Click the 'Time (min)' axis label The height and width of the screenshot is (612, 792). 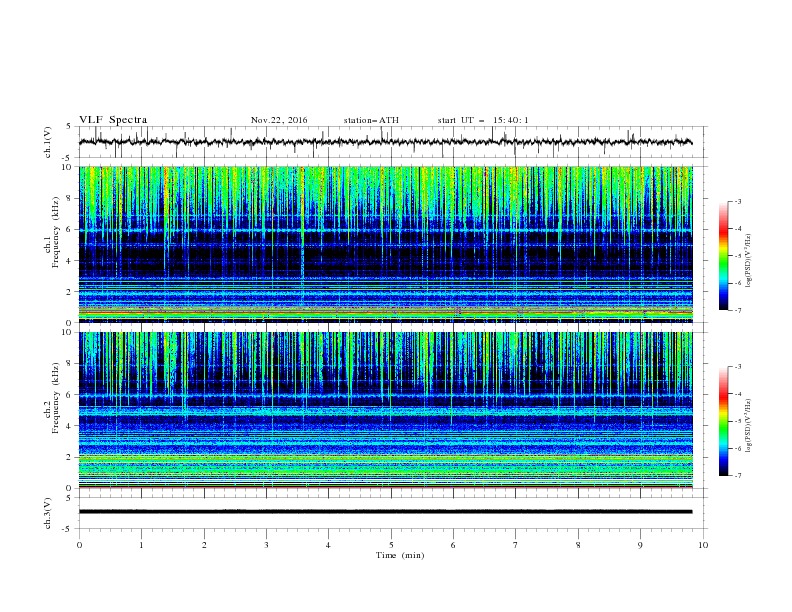pos(400,555)
